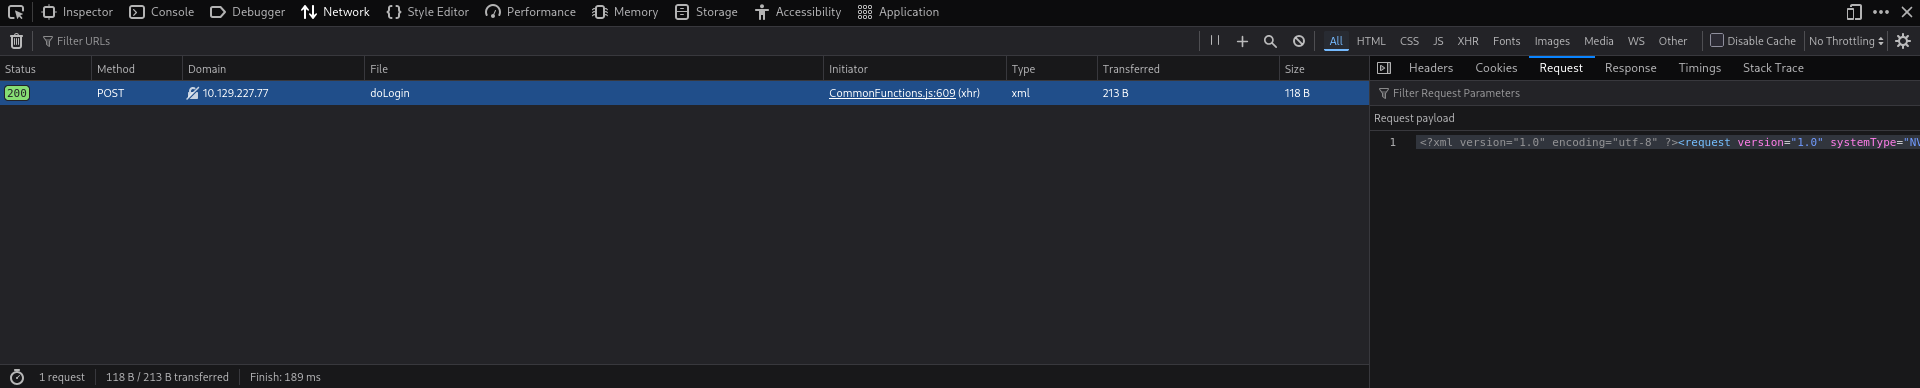Select the 200 status badge

[x=17, y=93]
